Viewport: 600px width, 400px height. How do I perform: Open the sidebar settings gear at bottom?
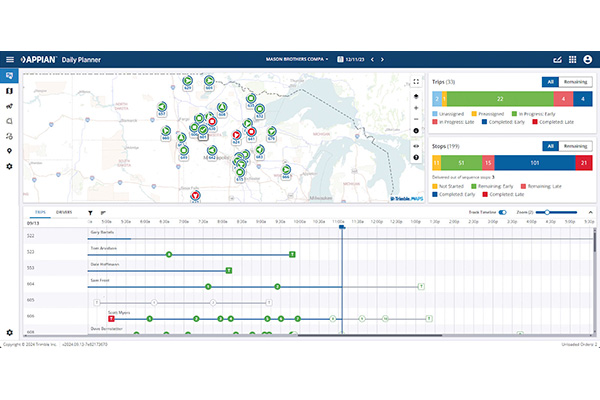coord(10,332)
